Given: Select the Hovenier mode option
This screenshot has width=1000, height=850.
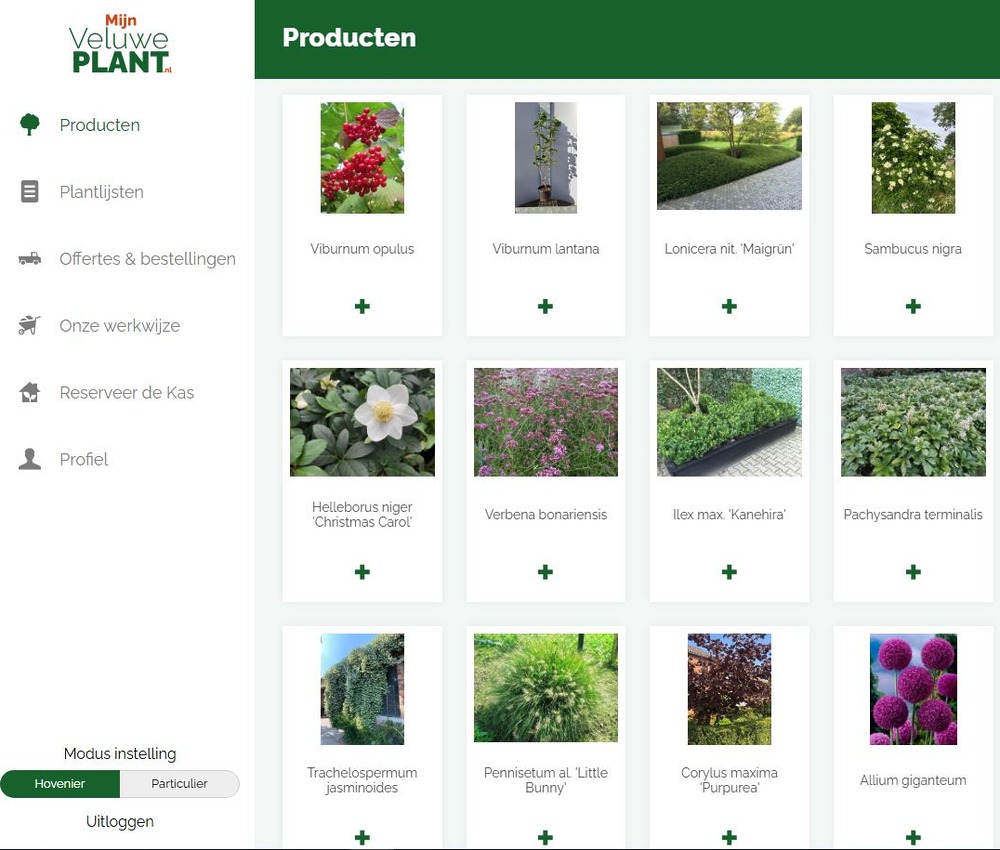Looking at the screenshot, I should pos(60,784).
